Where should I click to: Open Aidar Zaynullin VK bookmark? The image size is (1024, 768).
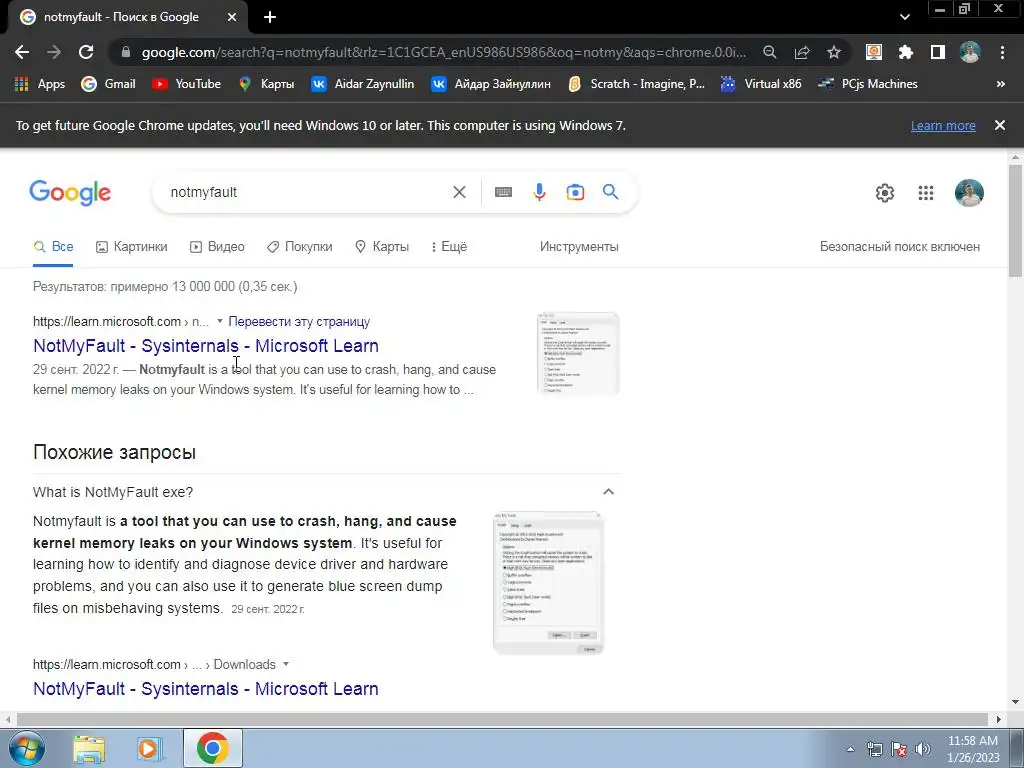click(362, 84)
